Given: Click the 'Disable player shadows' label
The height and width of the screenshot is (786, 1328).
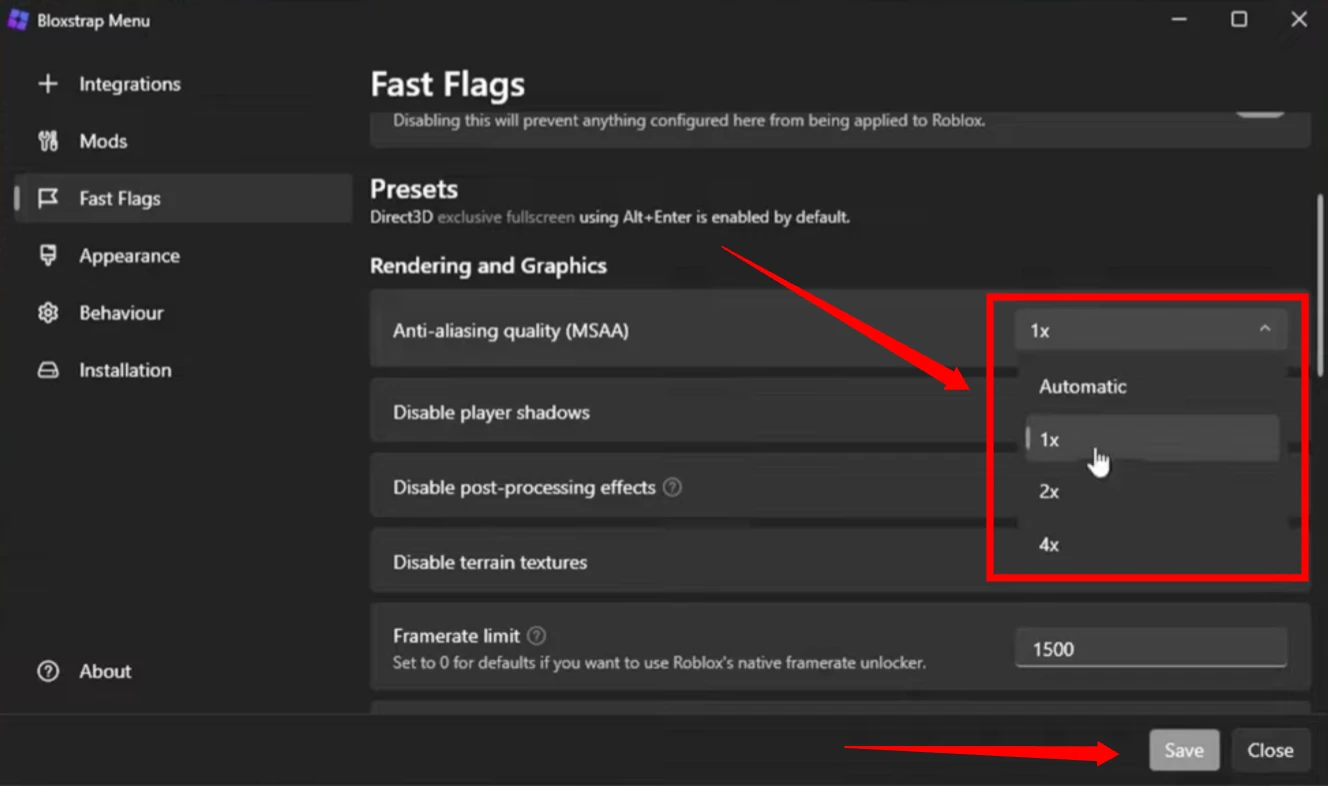Looking at the screenshot, I should point(491,412).
